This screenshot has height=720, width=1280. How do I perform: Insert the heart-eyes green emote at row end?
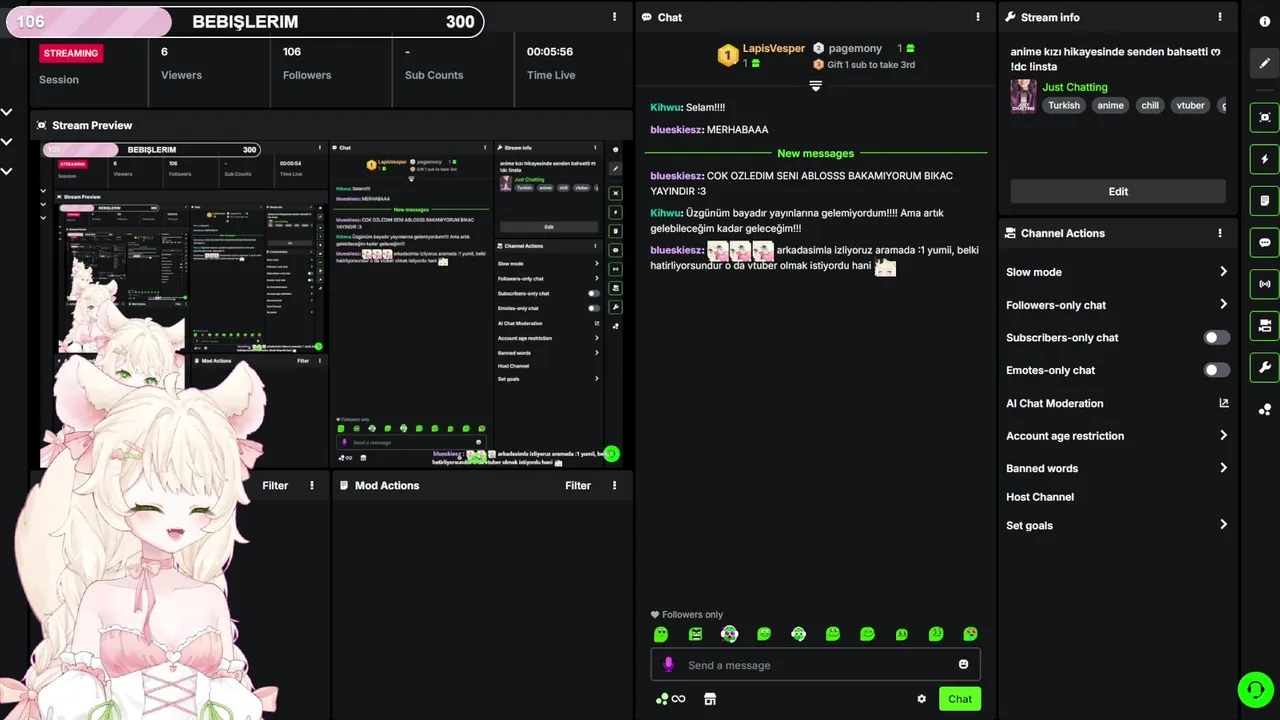tap(970, 634)
